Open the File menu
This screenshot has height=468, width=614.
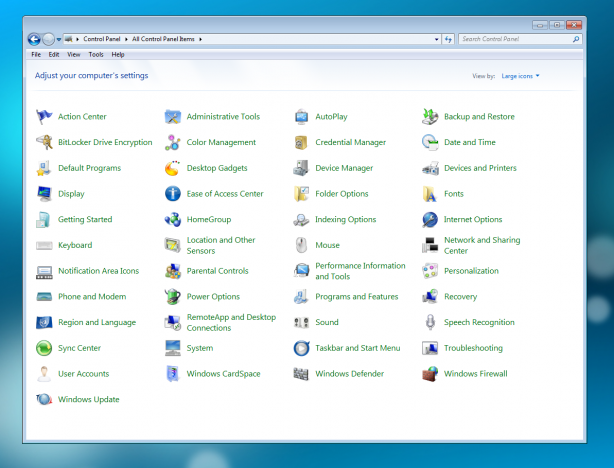click(x=36, y=54)
